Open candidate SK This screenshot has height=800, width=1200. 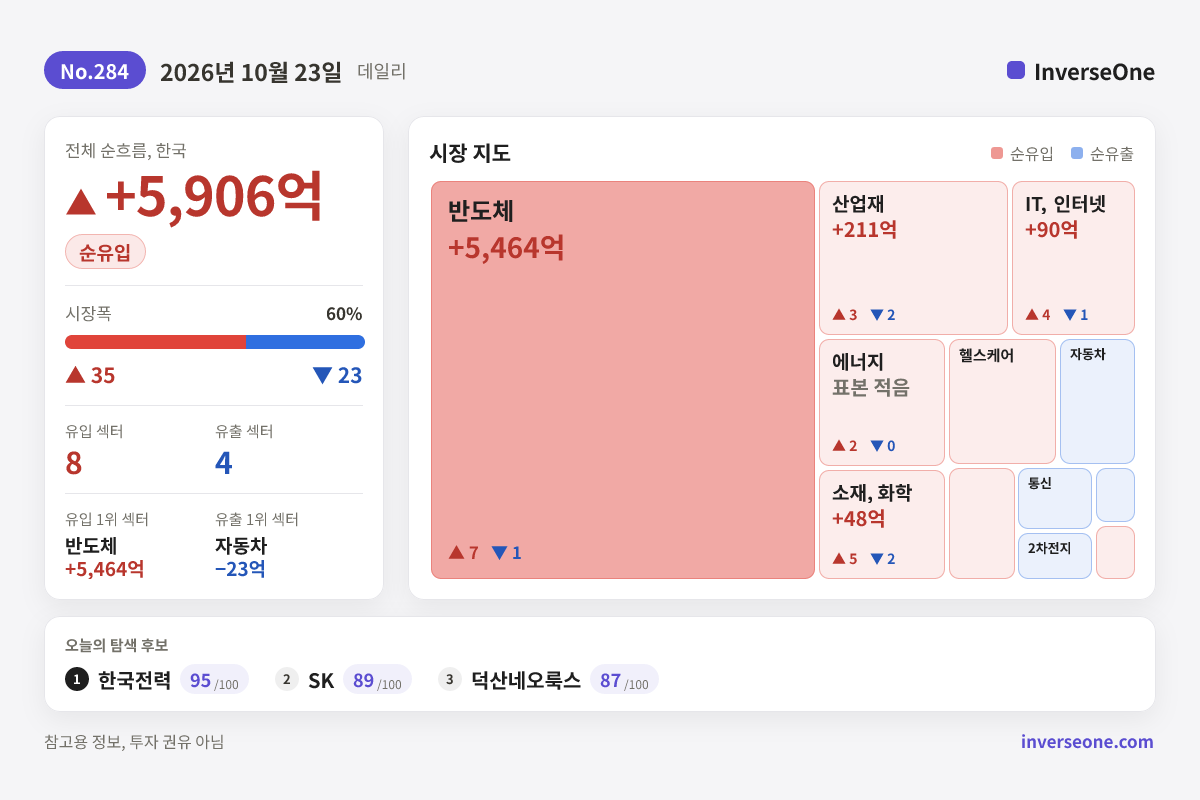[x=321, y=680]
